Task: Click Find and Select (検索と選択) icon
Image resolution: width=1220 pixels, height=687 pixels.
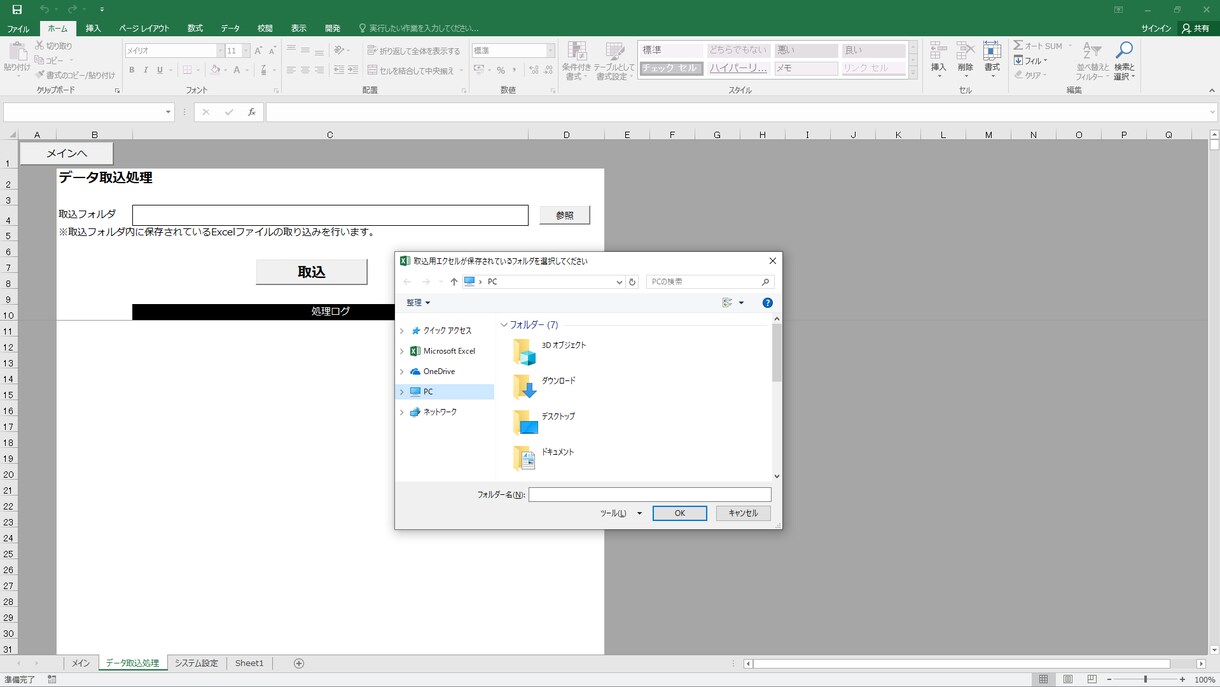Action: 1124,50
